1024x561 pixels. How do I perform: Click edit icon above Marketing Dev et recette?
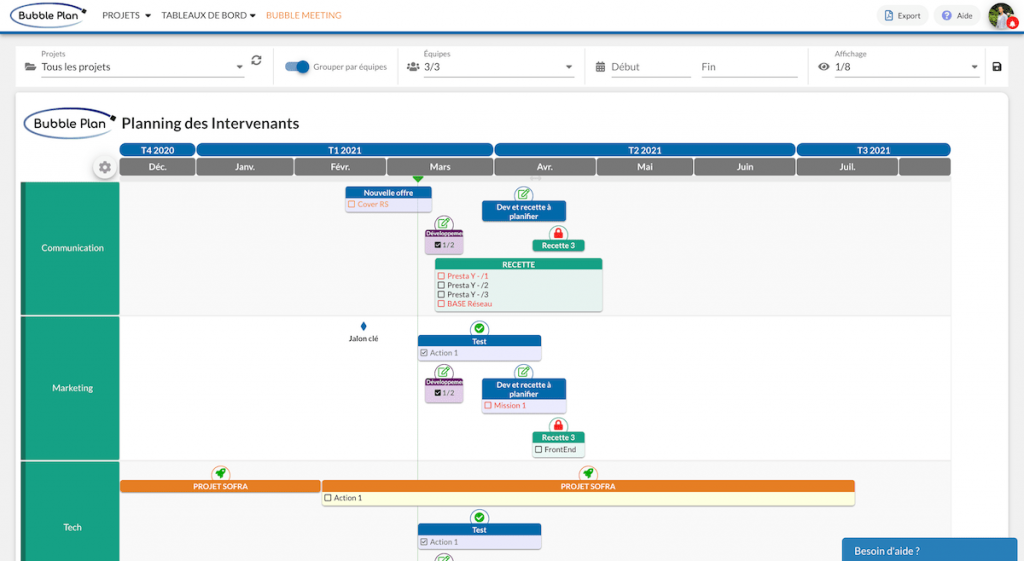click(523, 372)
